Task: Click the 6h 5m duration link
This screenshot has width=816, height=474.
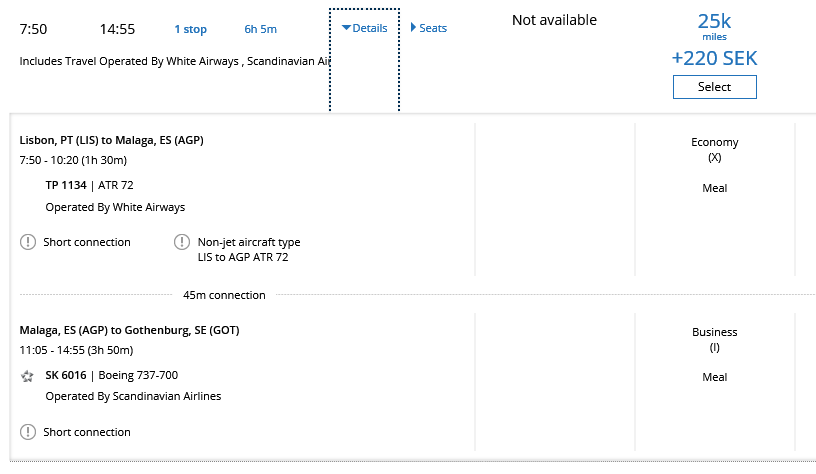Action: point(260,29)
